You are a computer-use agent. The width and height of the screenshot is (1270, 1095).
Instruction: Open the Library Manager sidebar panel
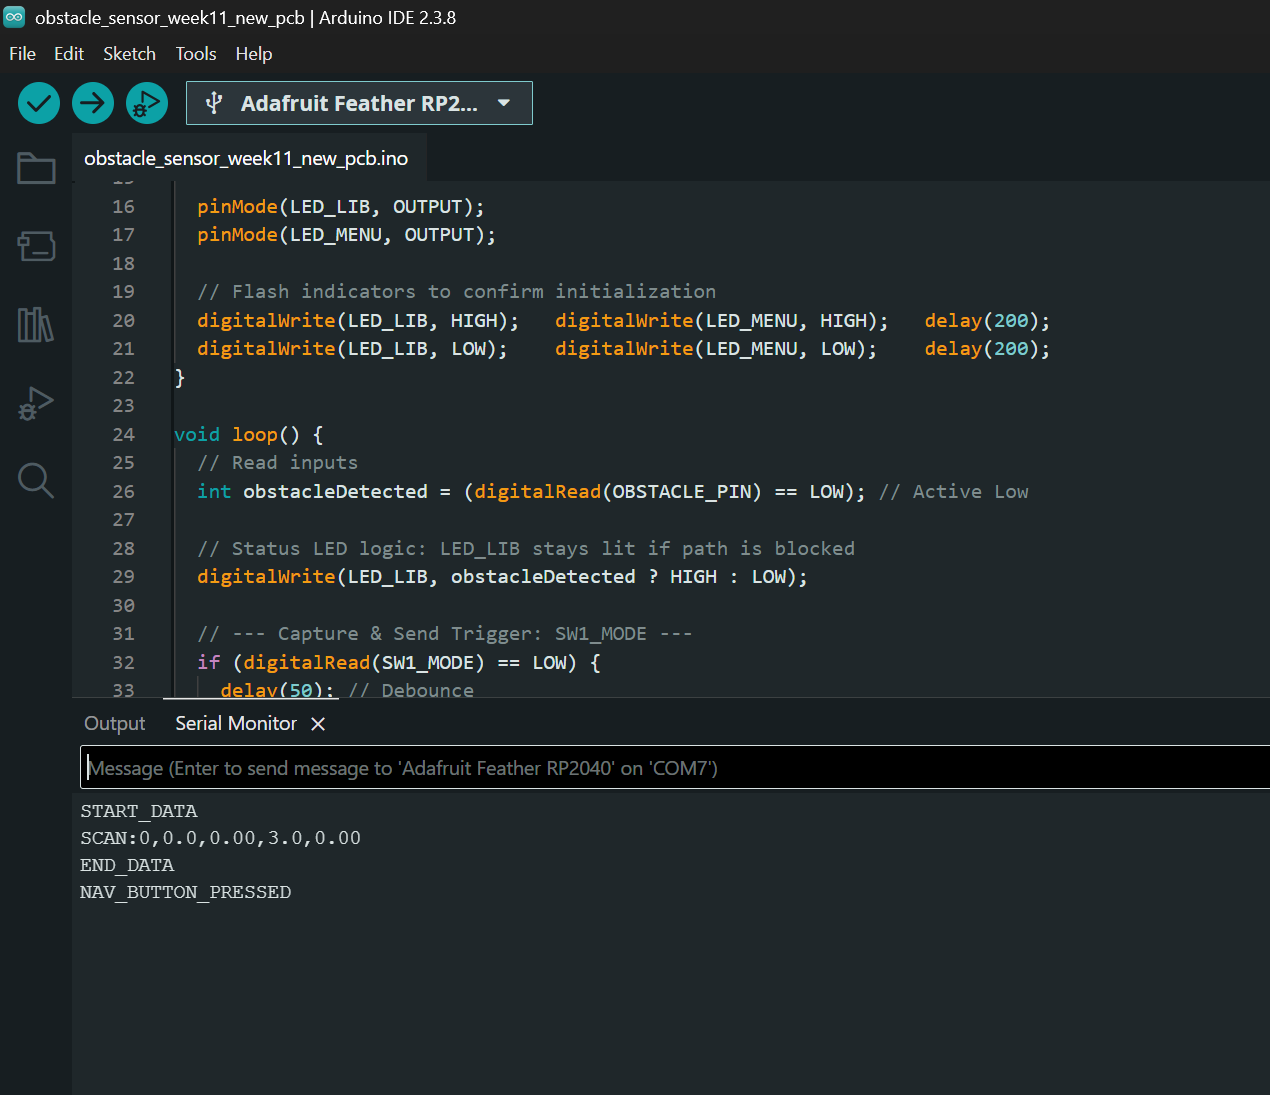(36, 325)
